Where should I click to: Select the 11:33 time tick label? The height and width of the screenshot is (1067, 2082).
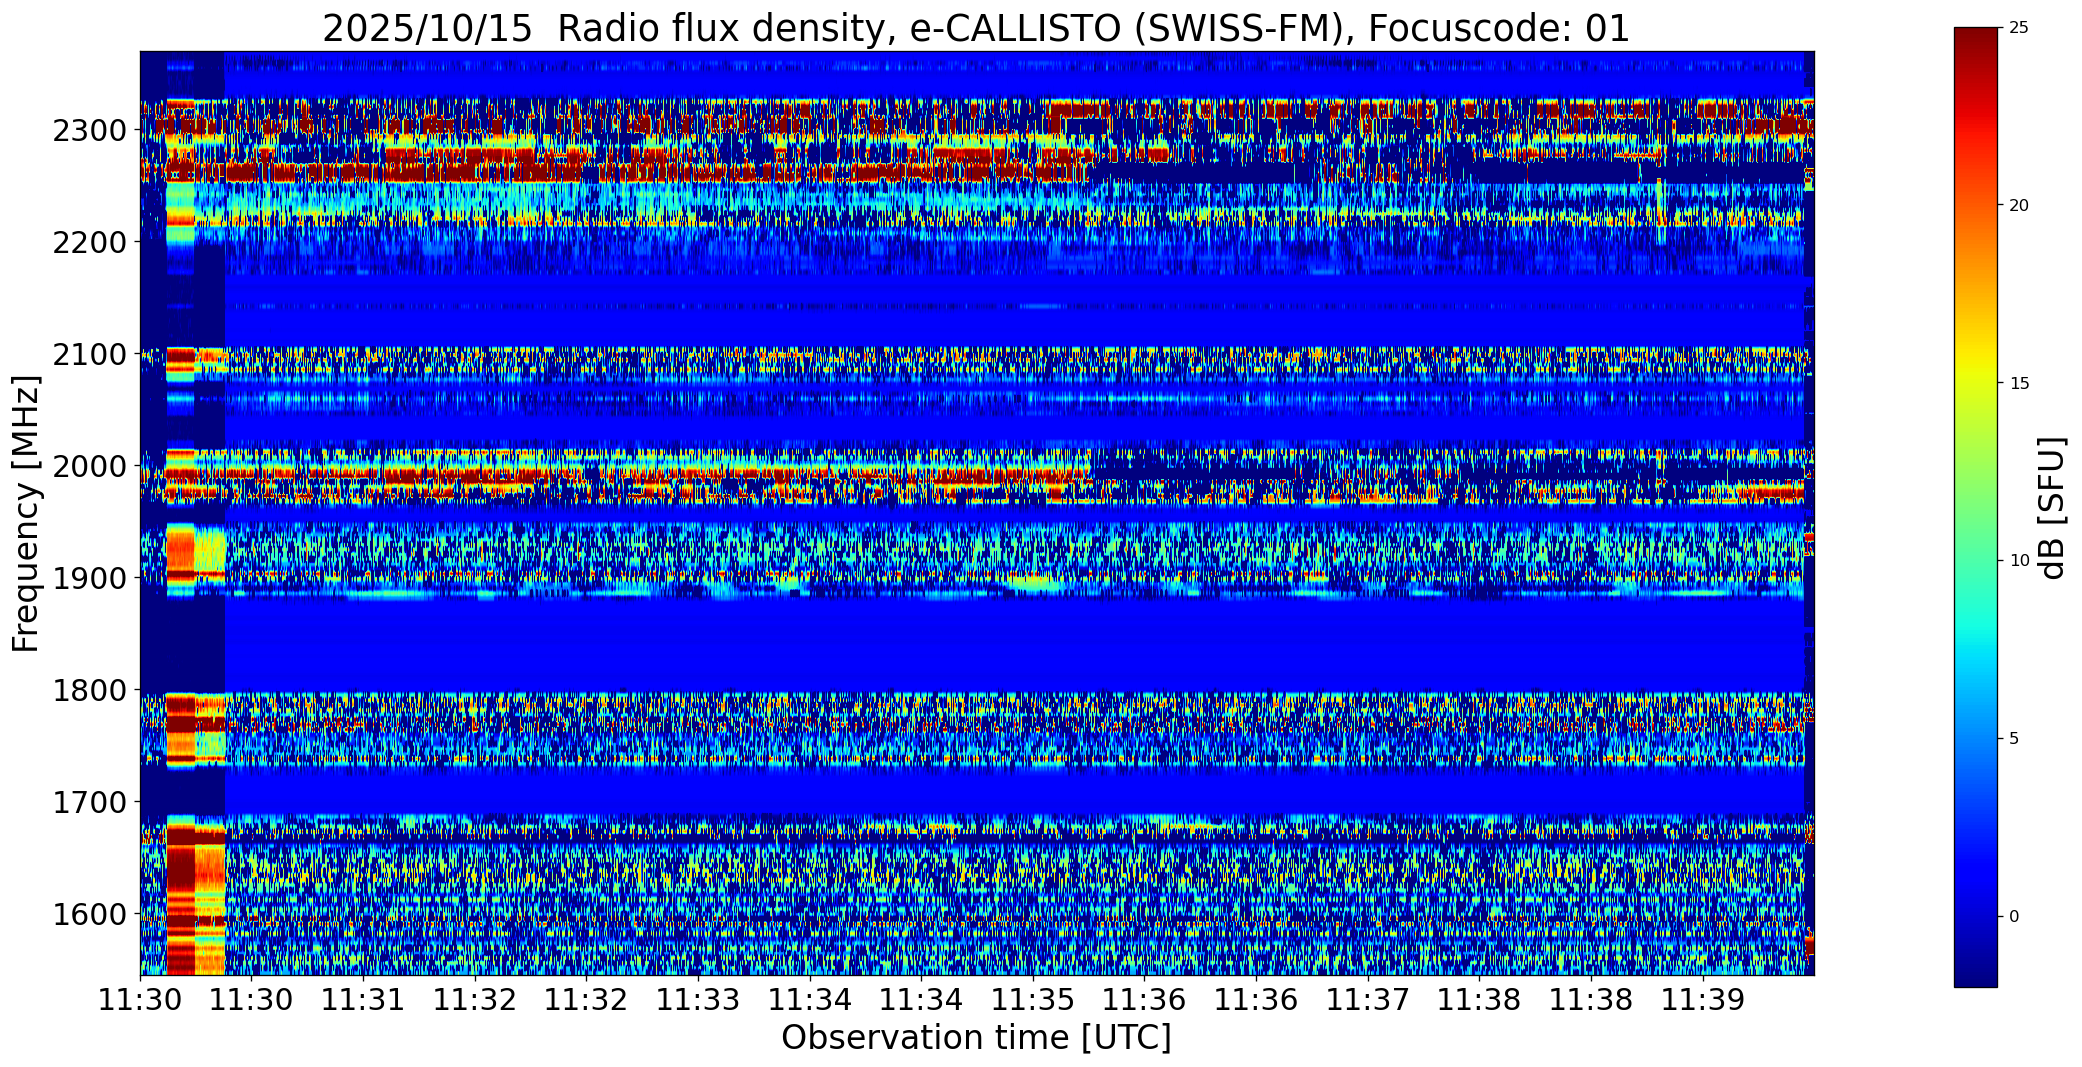[698, 1000]
